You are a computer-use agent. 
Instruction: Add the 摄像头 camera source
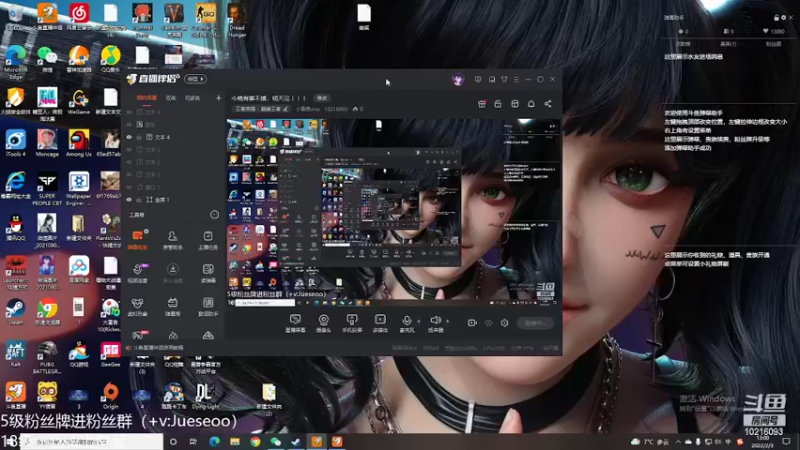pyautogui.click(x=323, y=323)
